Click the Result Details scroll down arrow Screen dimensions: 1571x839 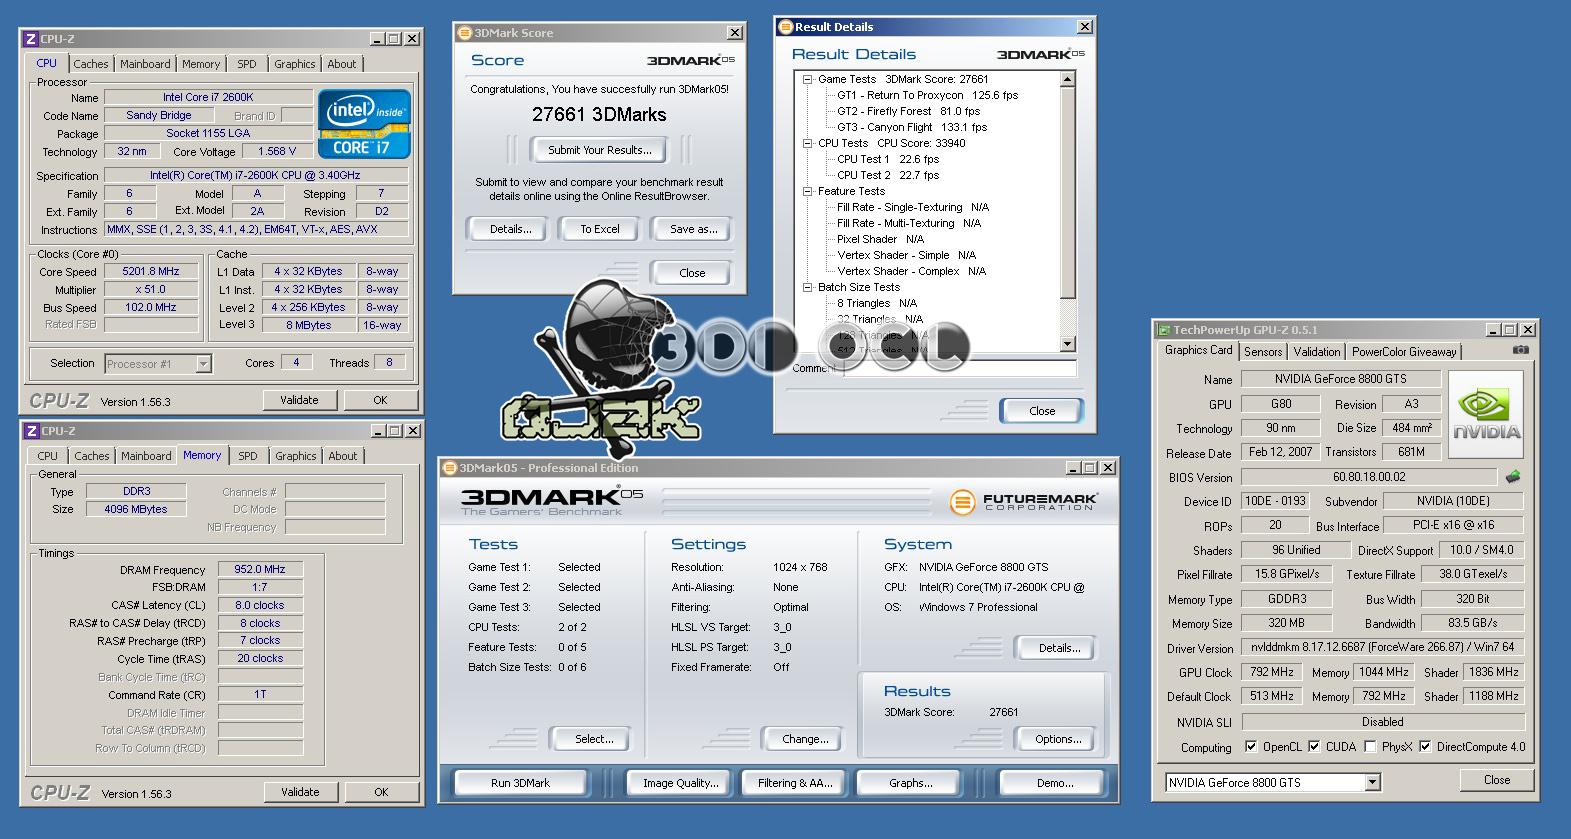[x=1067, y=344]
